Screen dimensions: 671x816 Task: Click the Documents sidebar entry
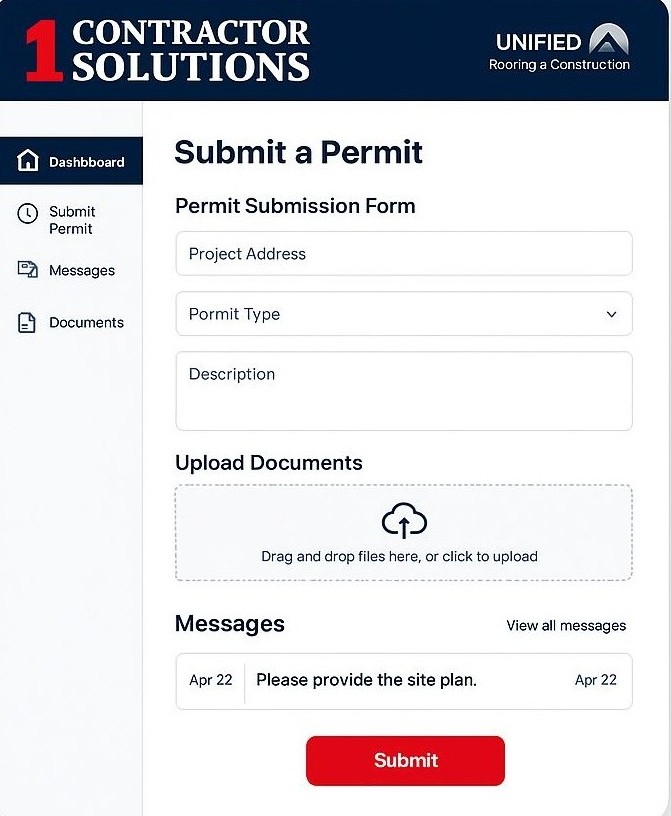pyautogui.click(x=88, y=322)
